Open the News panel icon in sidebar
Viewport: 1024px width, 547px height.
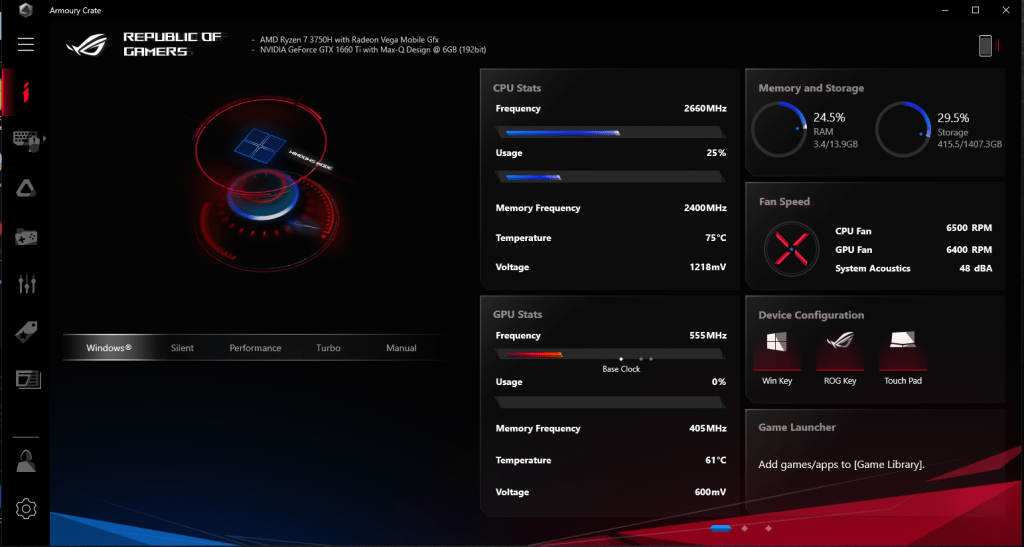coord(28,379)
